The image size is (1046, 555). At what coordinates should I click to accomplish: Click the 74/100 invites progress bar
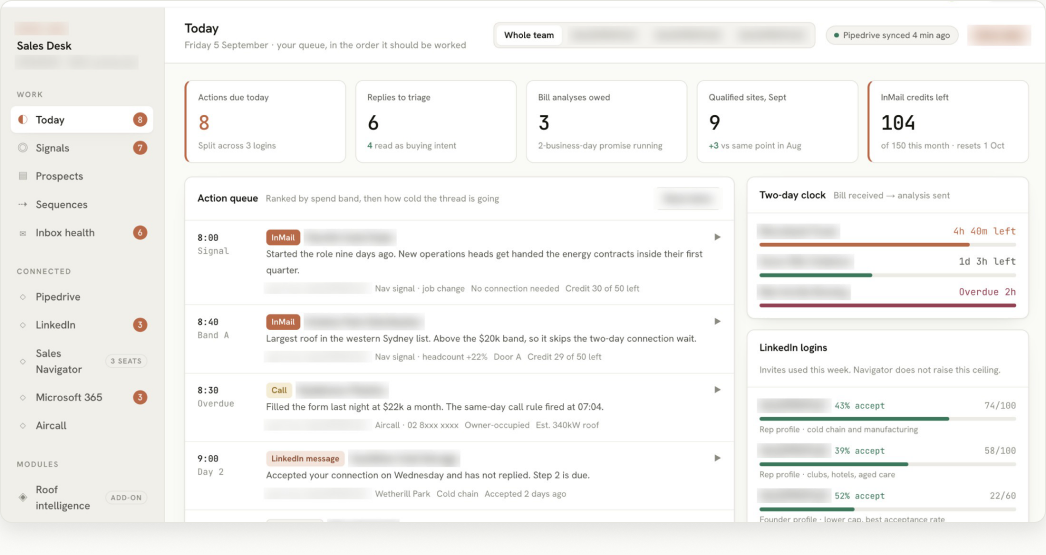[887, 419]
